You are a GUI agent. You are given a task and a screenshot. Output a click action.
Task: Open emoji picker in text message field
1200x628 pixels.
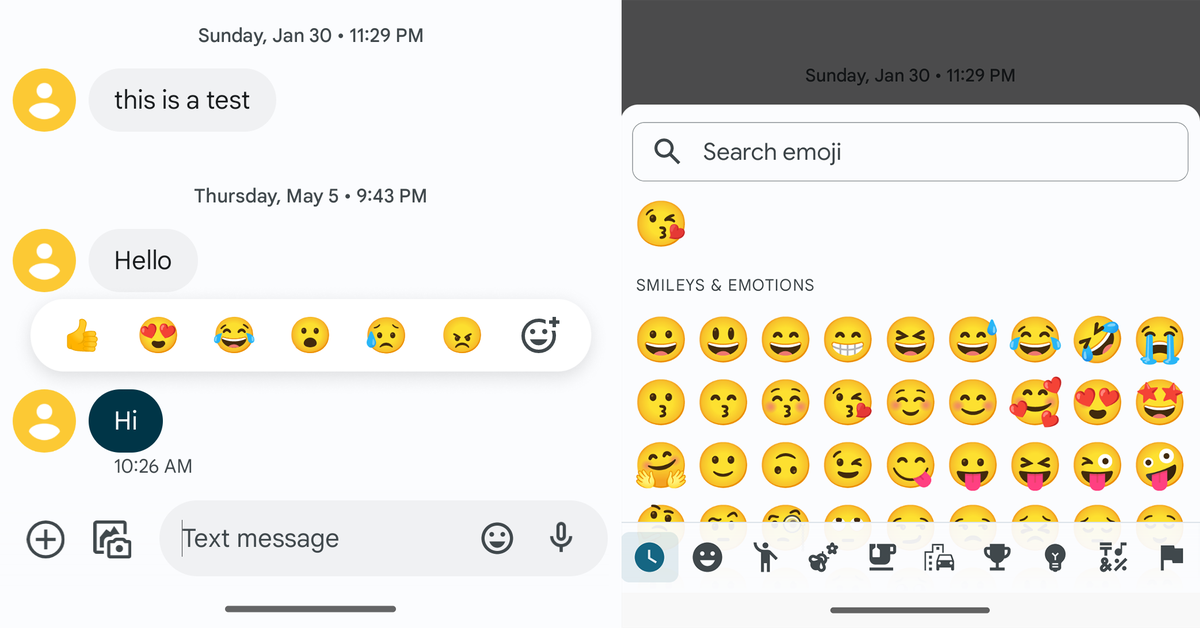pos(497,539)
